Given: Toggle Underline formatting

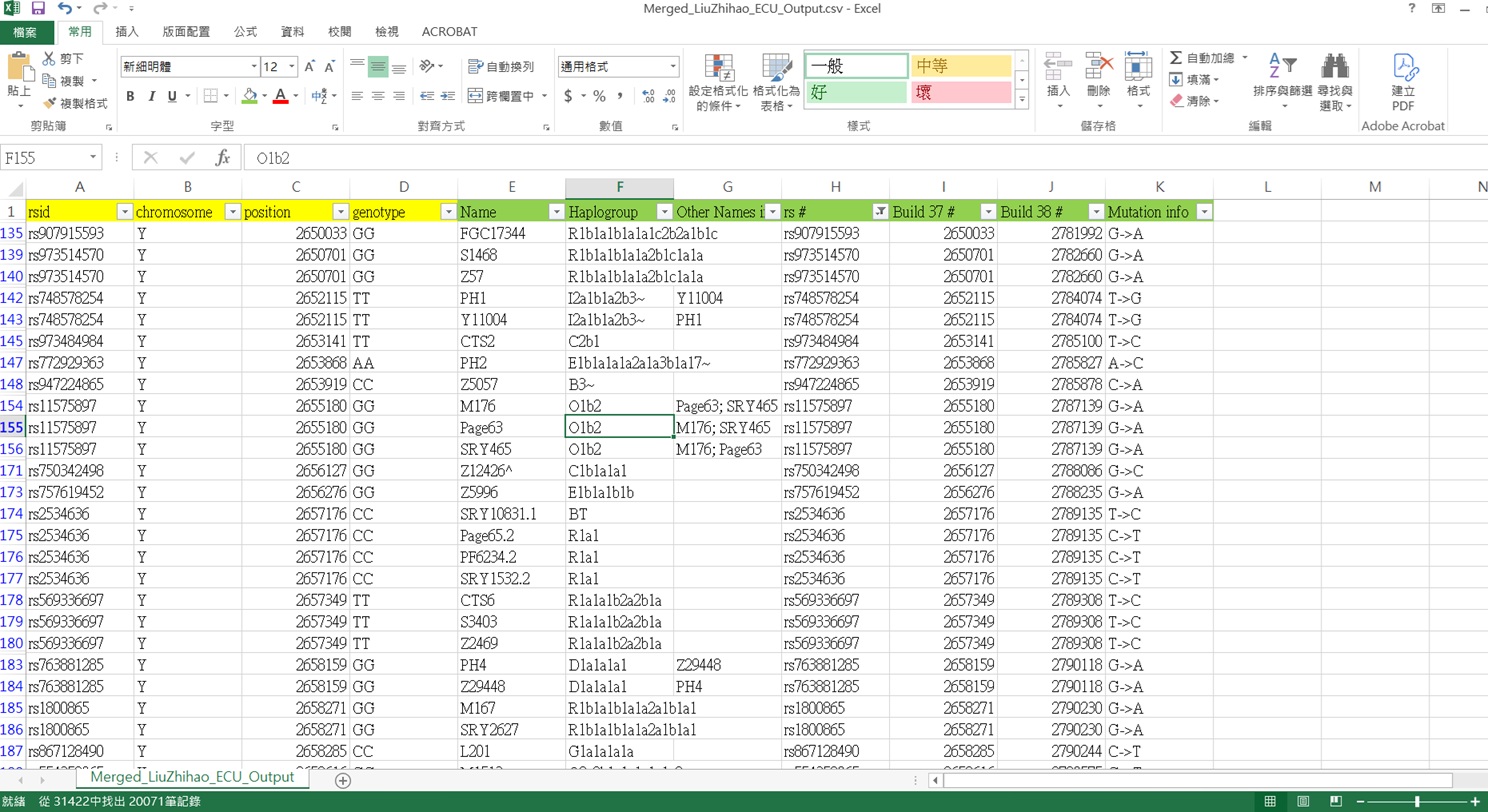Looking at the screenshot, I should [x=172, y=97].
